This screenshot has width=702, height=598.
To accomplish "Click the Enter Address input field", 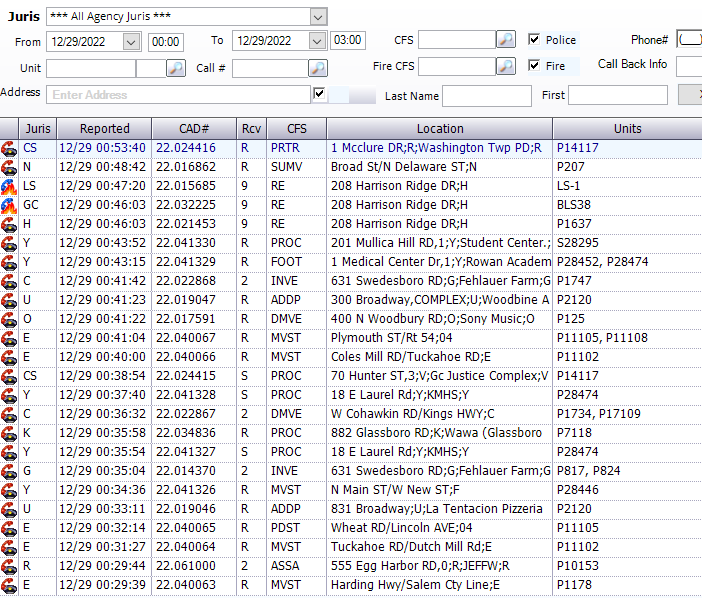I will (x=178, y=95).
